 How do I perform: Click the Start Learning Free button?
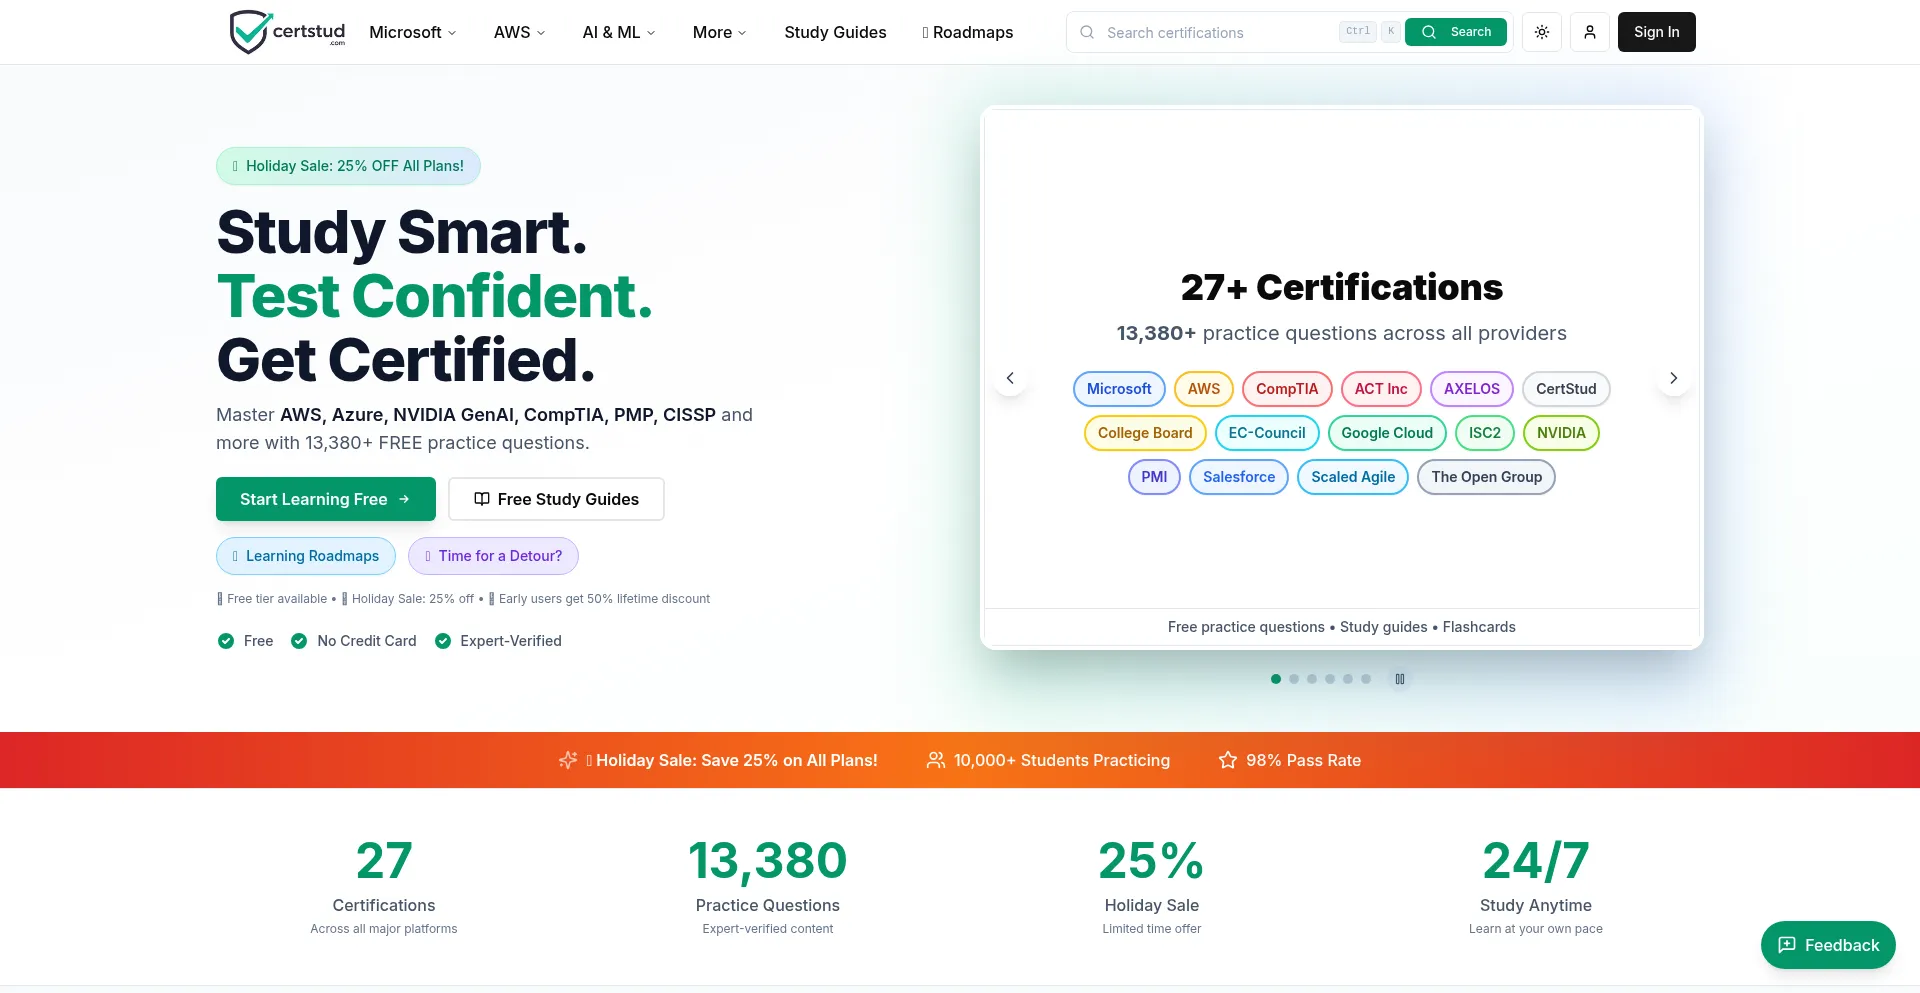click(325, 499)
